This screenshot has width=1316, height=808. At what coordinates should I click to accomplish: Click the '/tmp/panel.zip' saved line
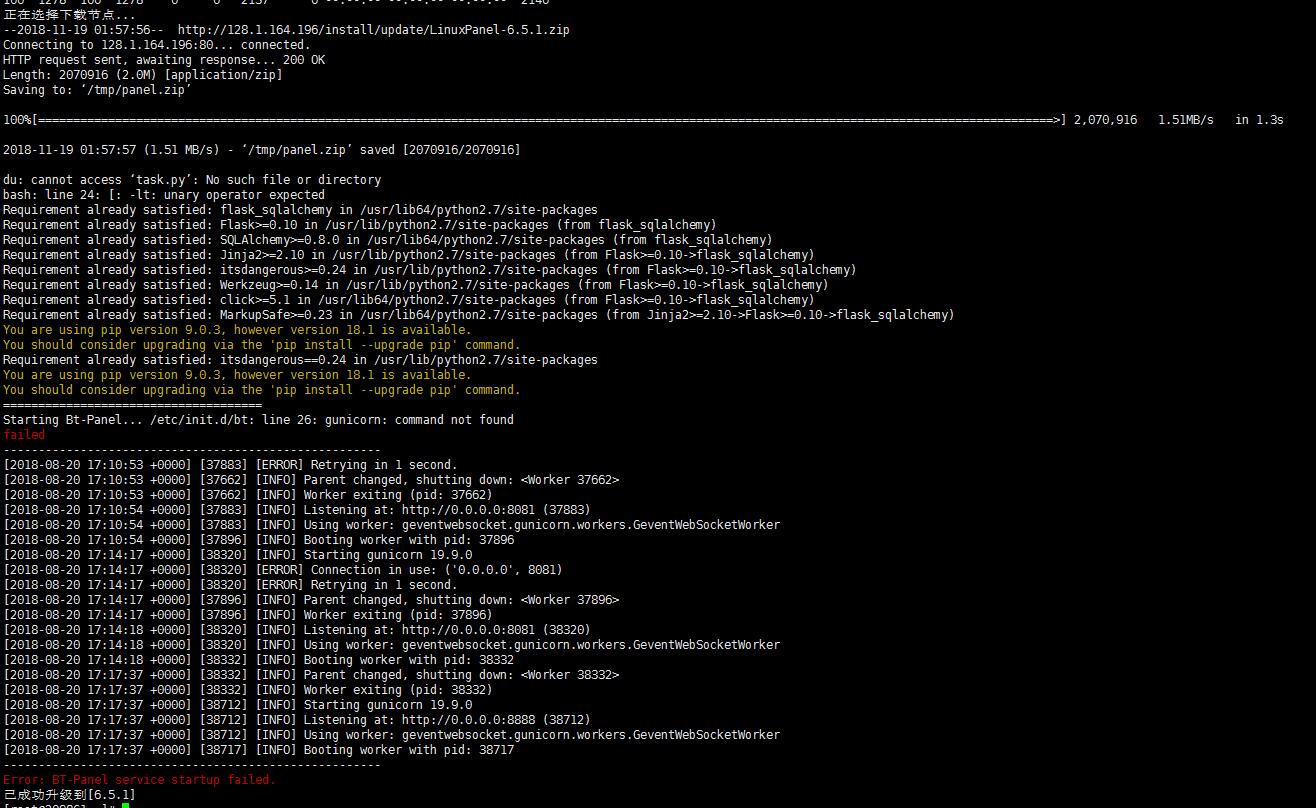coord(262,150)
